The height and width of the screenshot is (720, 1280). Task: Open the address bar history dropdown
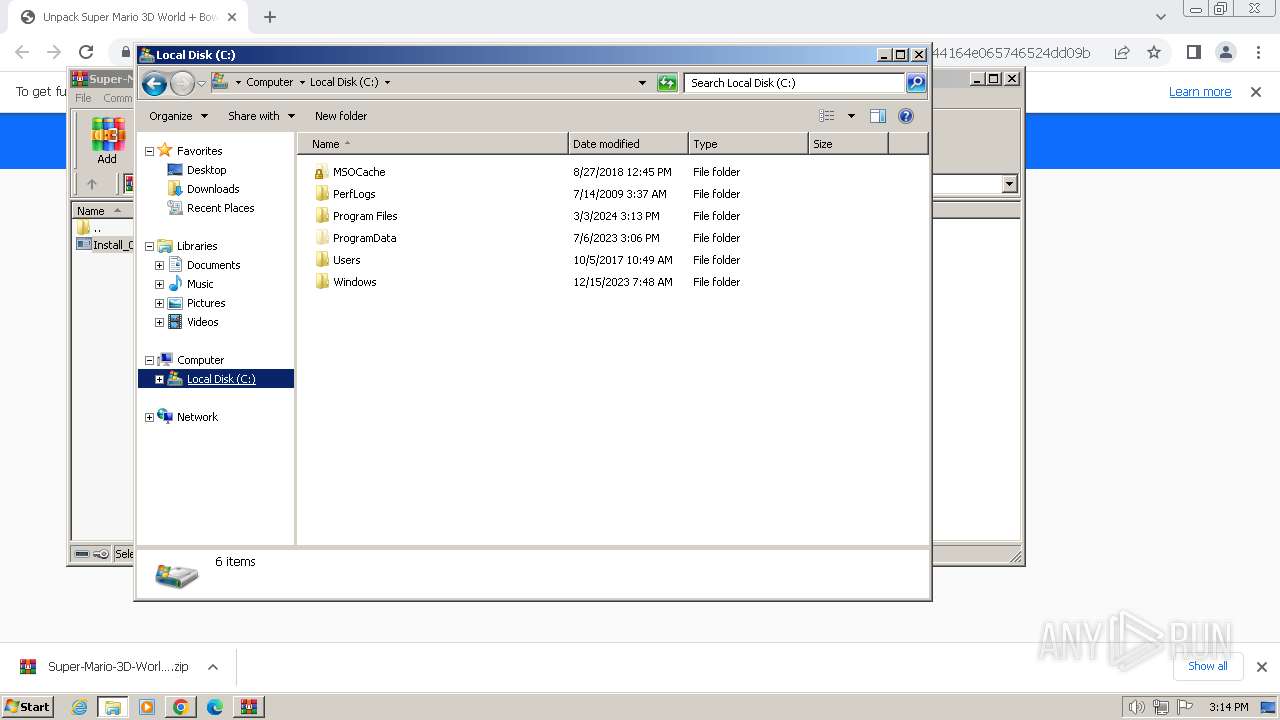tap(642, 83)
